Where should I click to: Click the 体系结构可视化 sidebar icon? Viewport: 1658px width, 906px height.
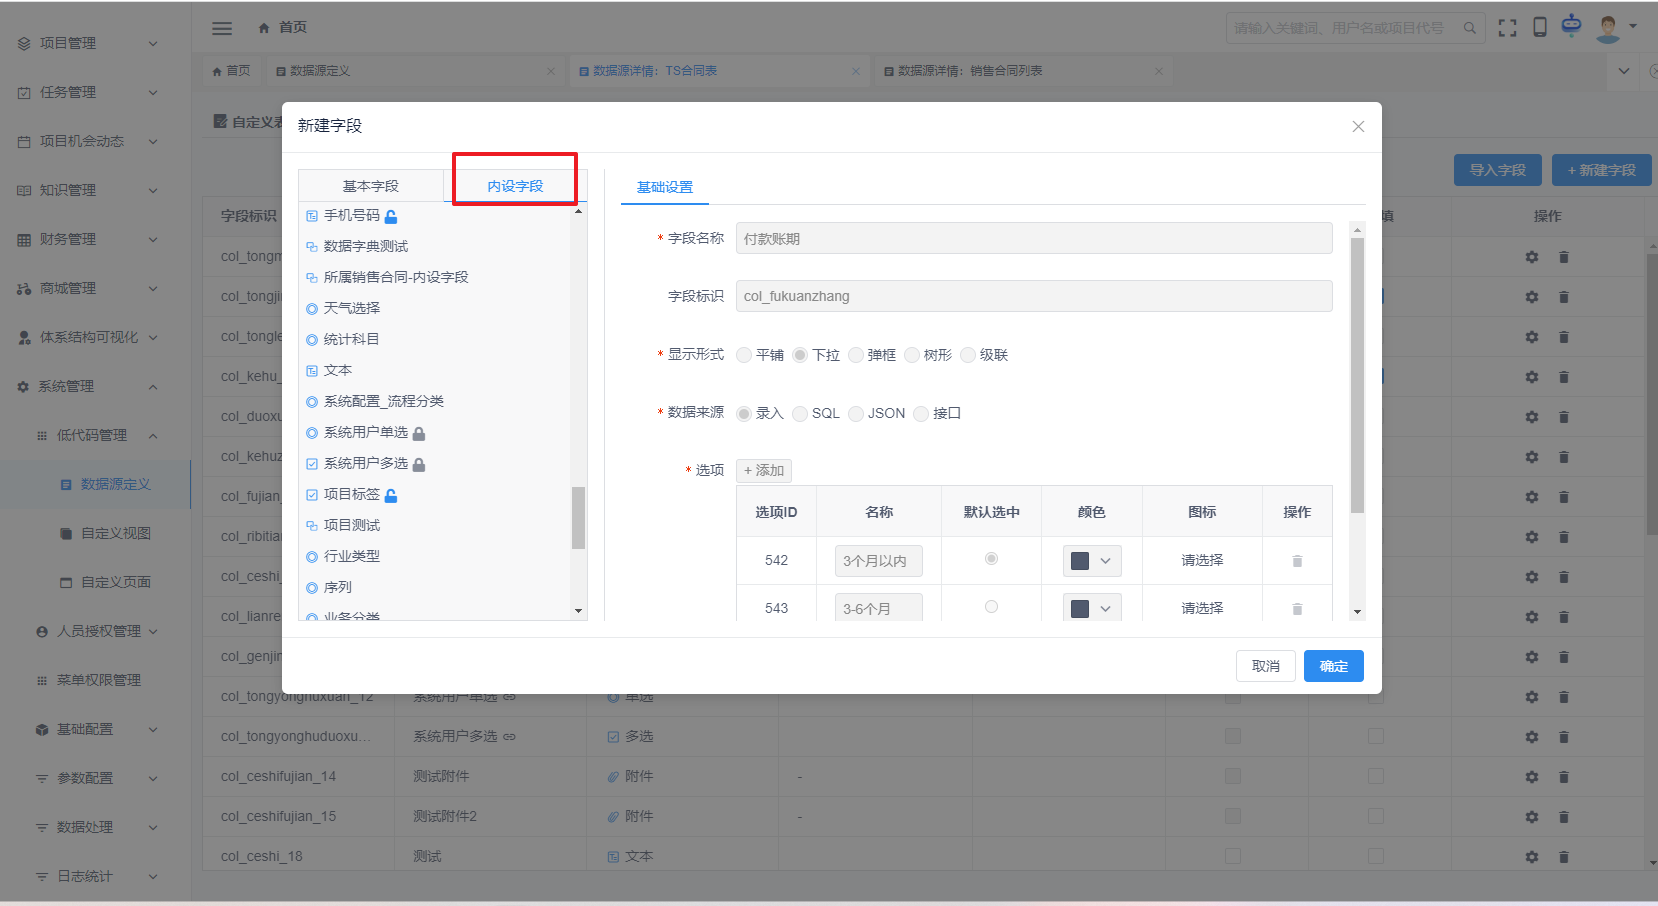pos(24,337)
